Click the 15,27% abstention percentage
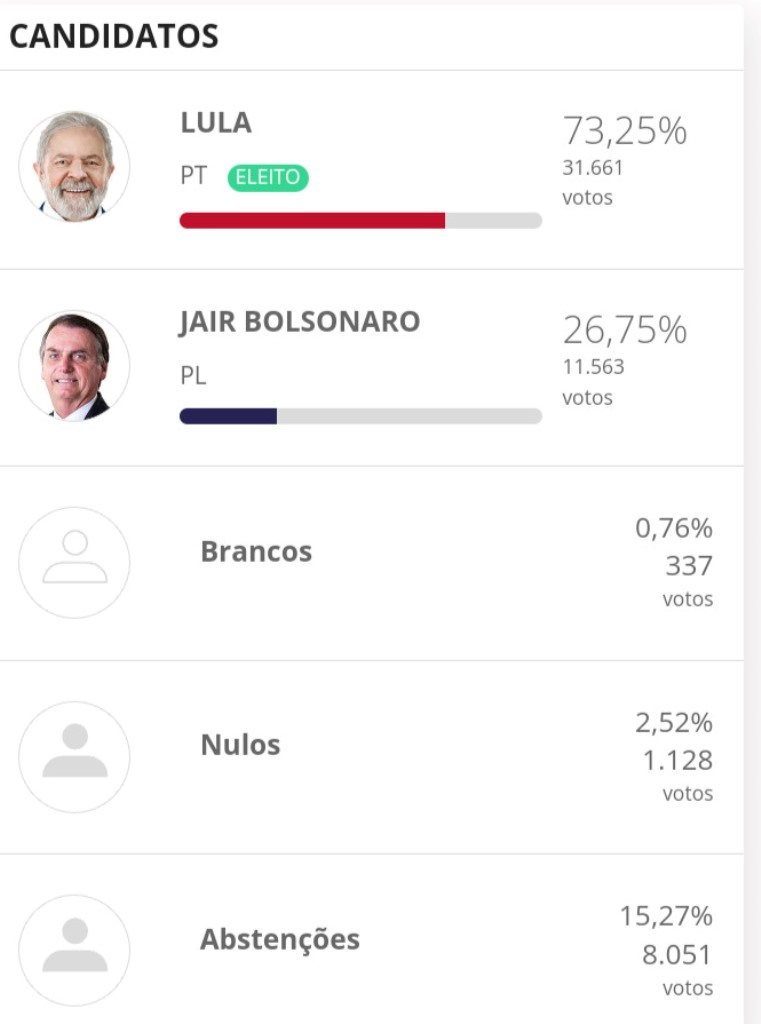Screen dimensions: 761x1024 (x=666, y=916)
